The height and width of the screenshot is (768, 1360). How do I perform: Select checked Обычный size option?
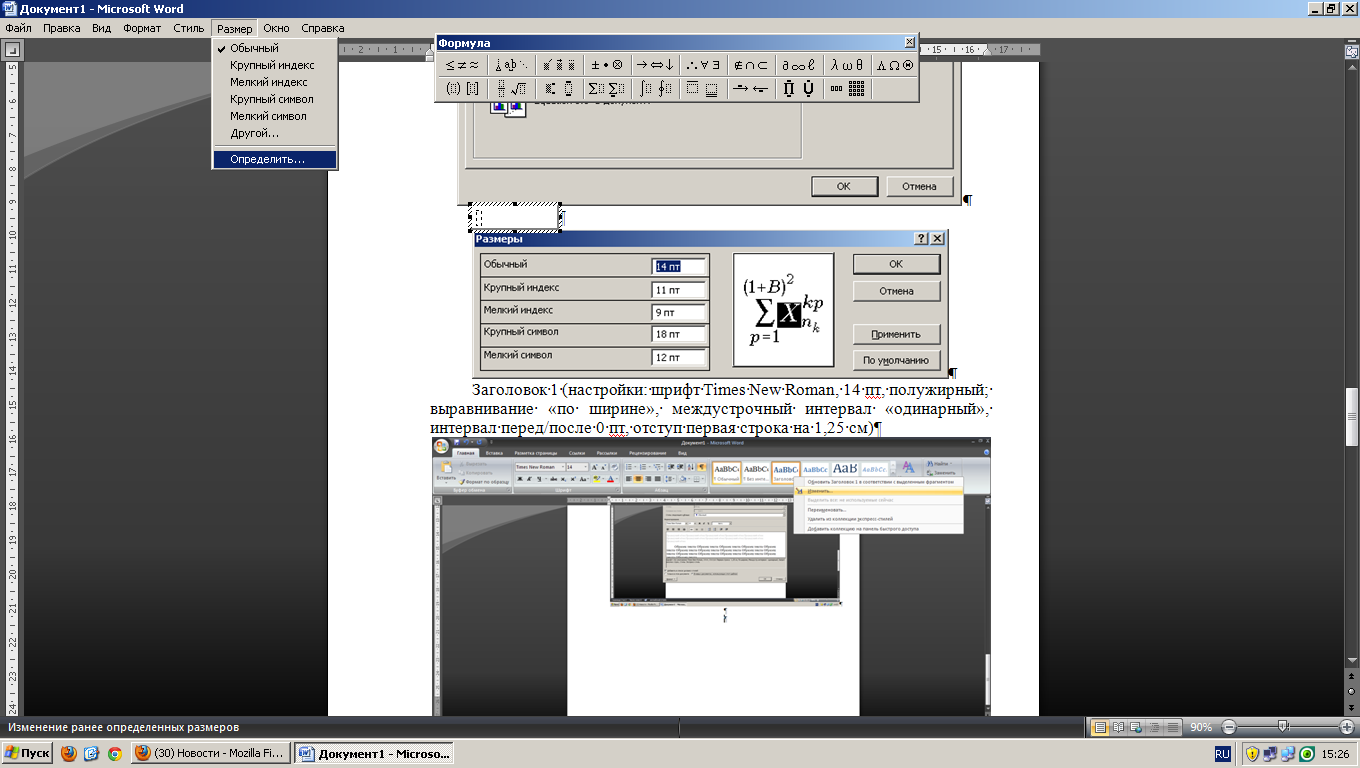pyautogui.click(x=274, y=48)
